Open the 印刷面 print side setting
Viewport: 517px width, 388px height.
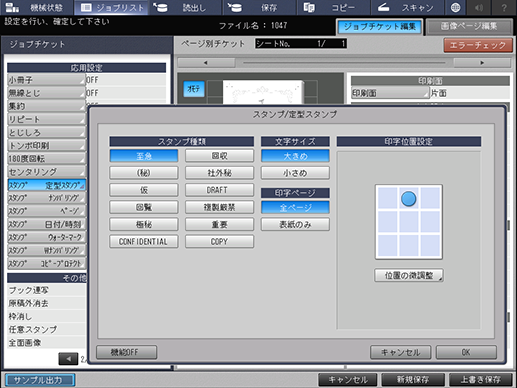pos(390,93)
